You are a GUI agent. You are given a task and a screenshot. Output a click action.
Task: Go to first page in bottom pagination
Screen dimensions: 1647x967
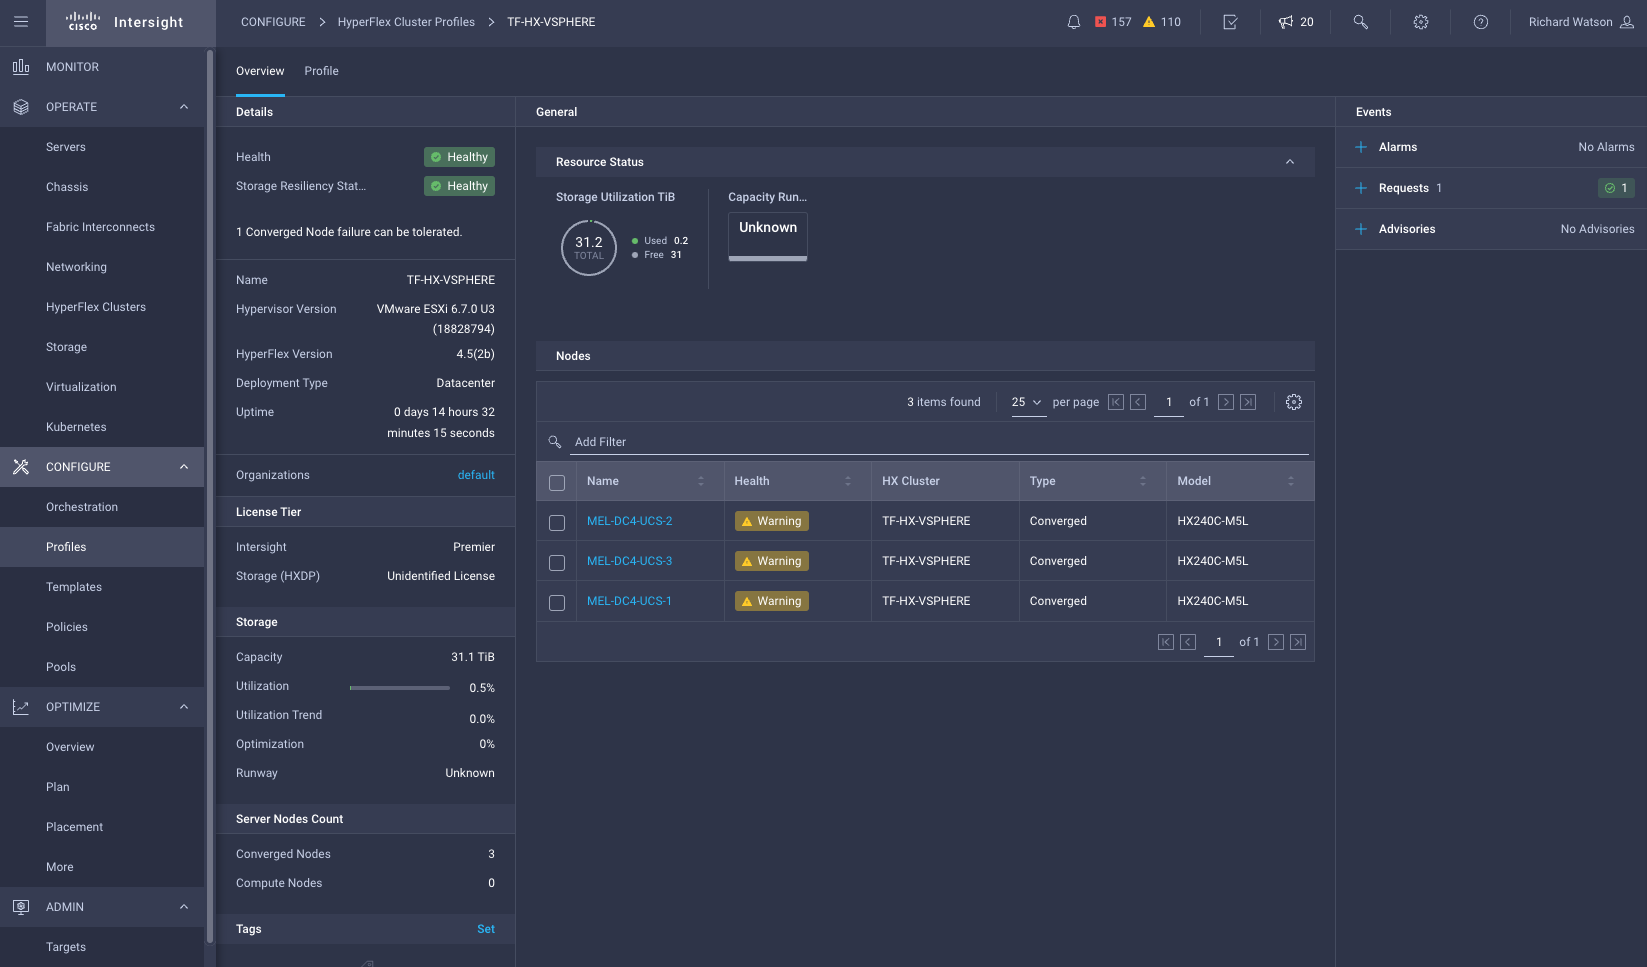[x=1166, y=642]
